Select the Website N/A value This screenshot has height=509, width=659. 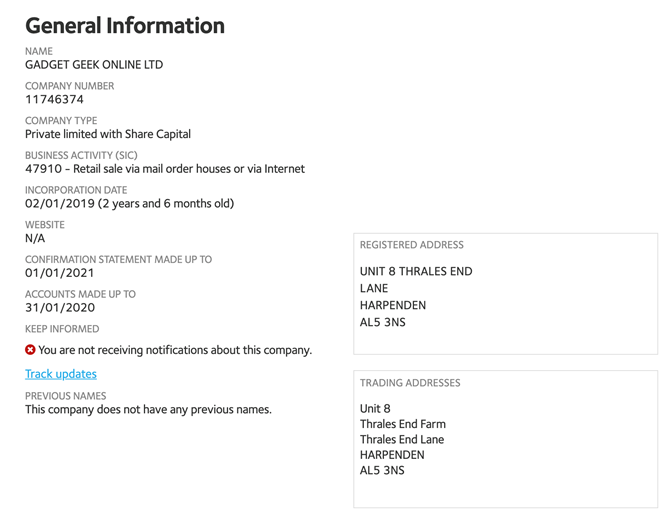[x=35, y=238]
